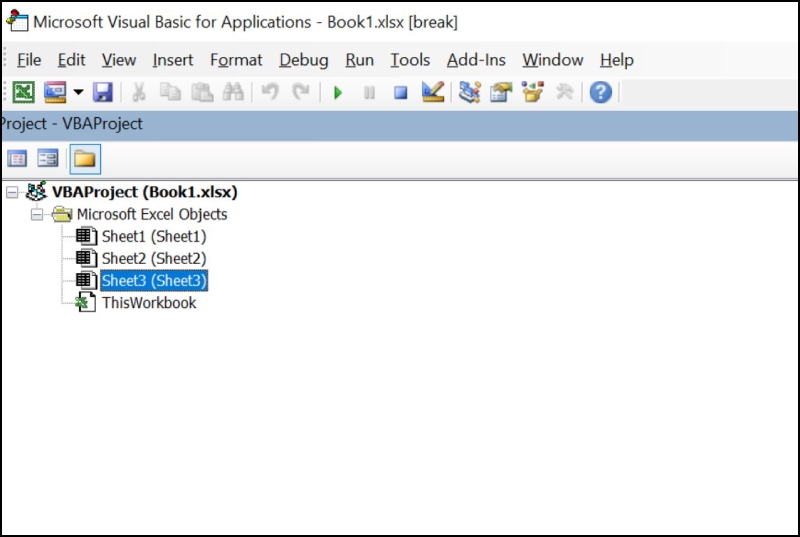Viewport: 800px width, 537px height.
Task: Select ThisWorkbook in project tree
Action: click(149, 303)
